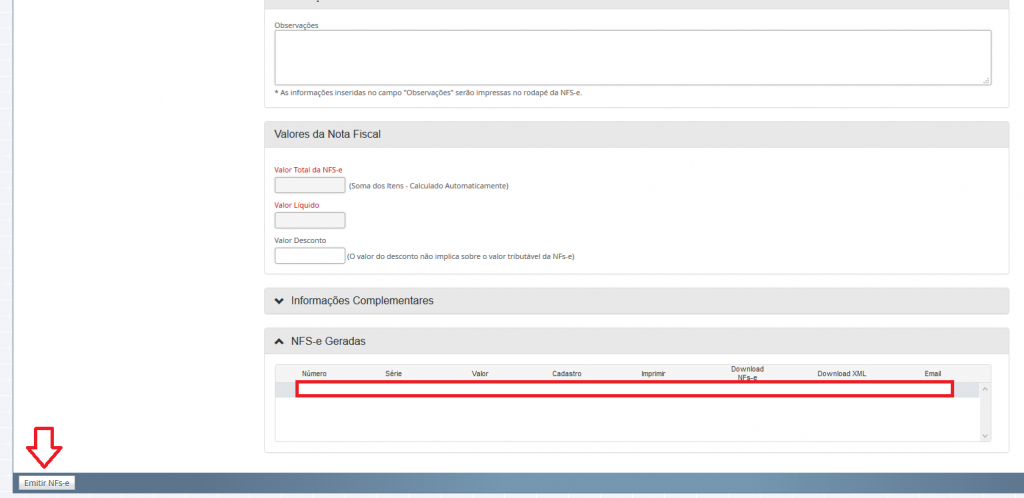1024x498 pixels.
Task: Click the Observações textarea resize handle
Action: pos(986,80)
